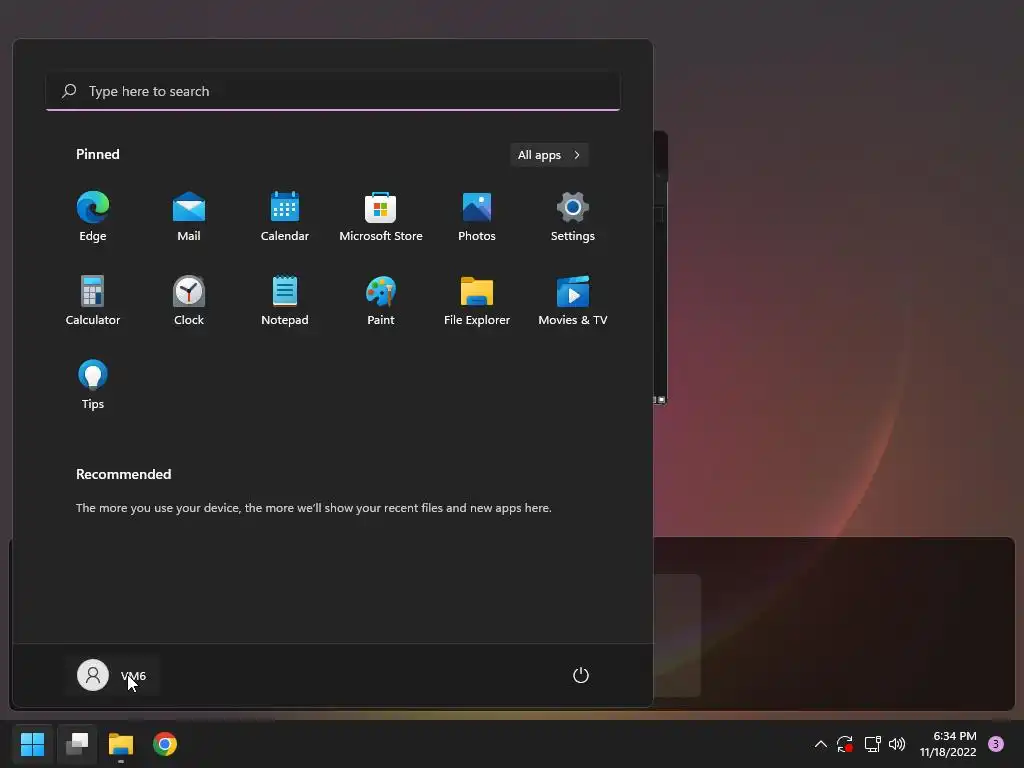Open network settings tray icon
Screen dimensions: 1024x768
[872, 744]
